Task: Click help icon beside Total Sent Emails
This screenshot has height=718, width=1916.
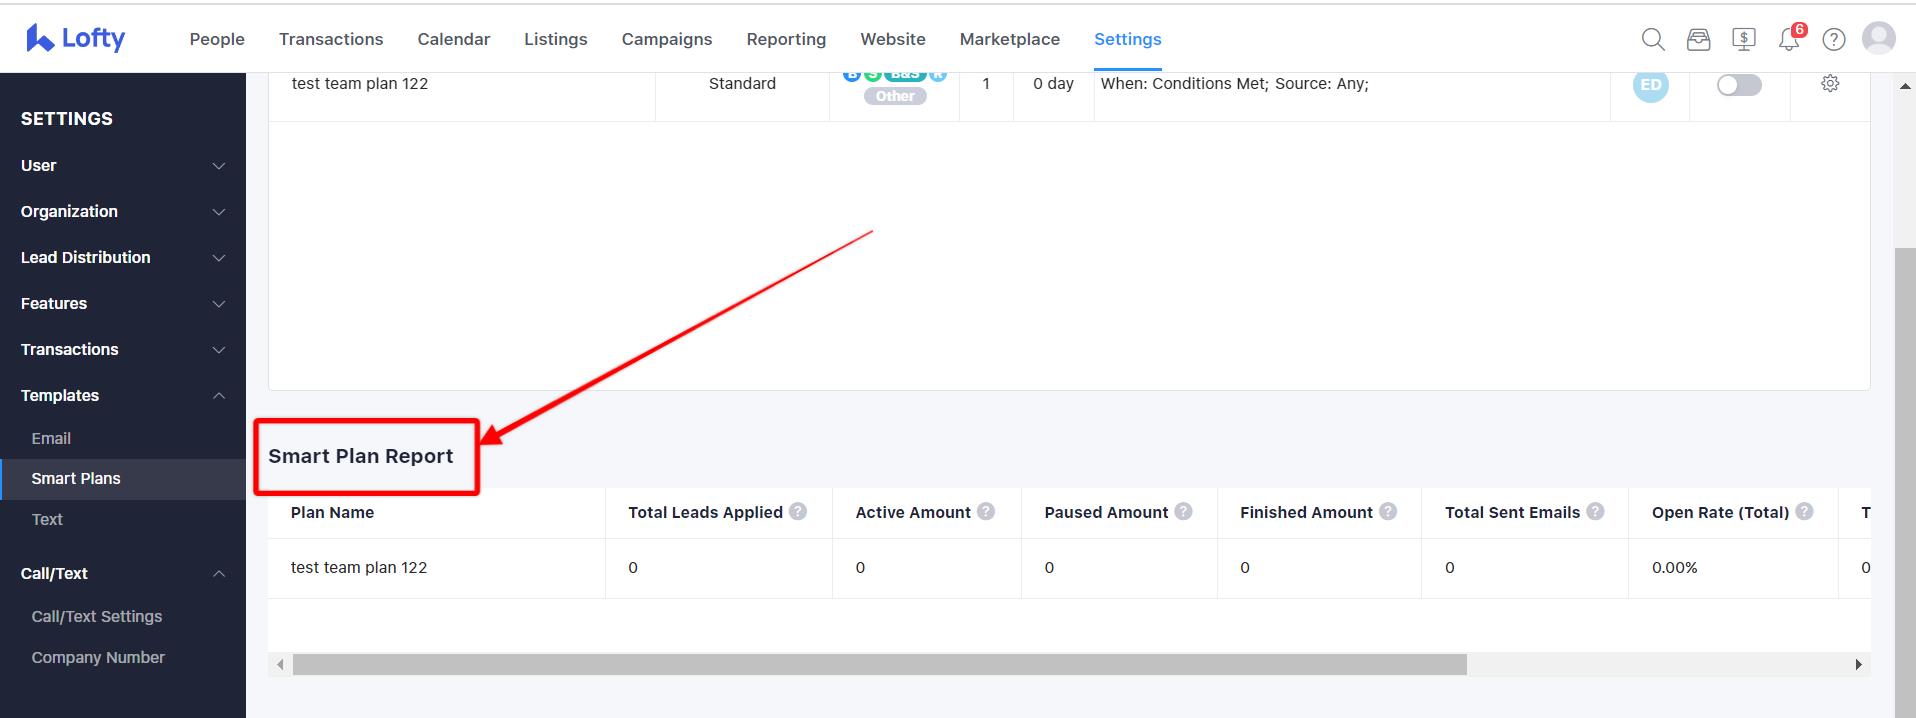Action: 1596,511
